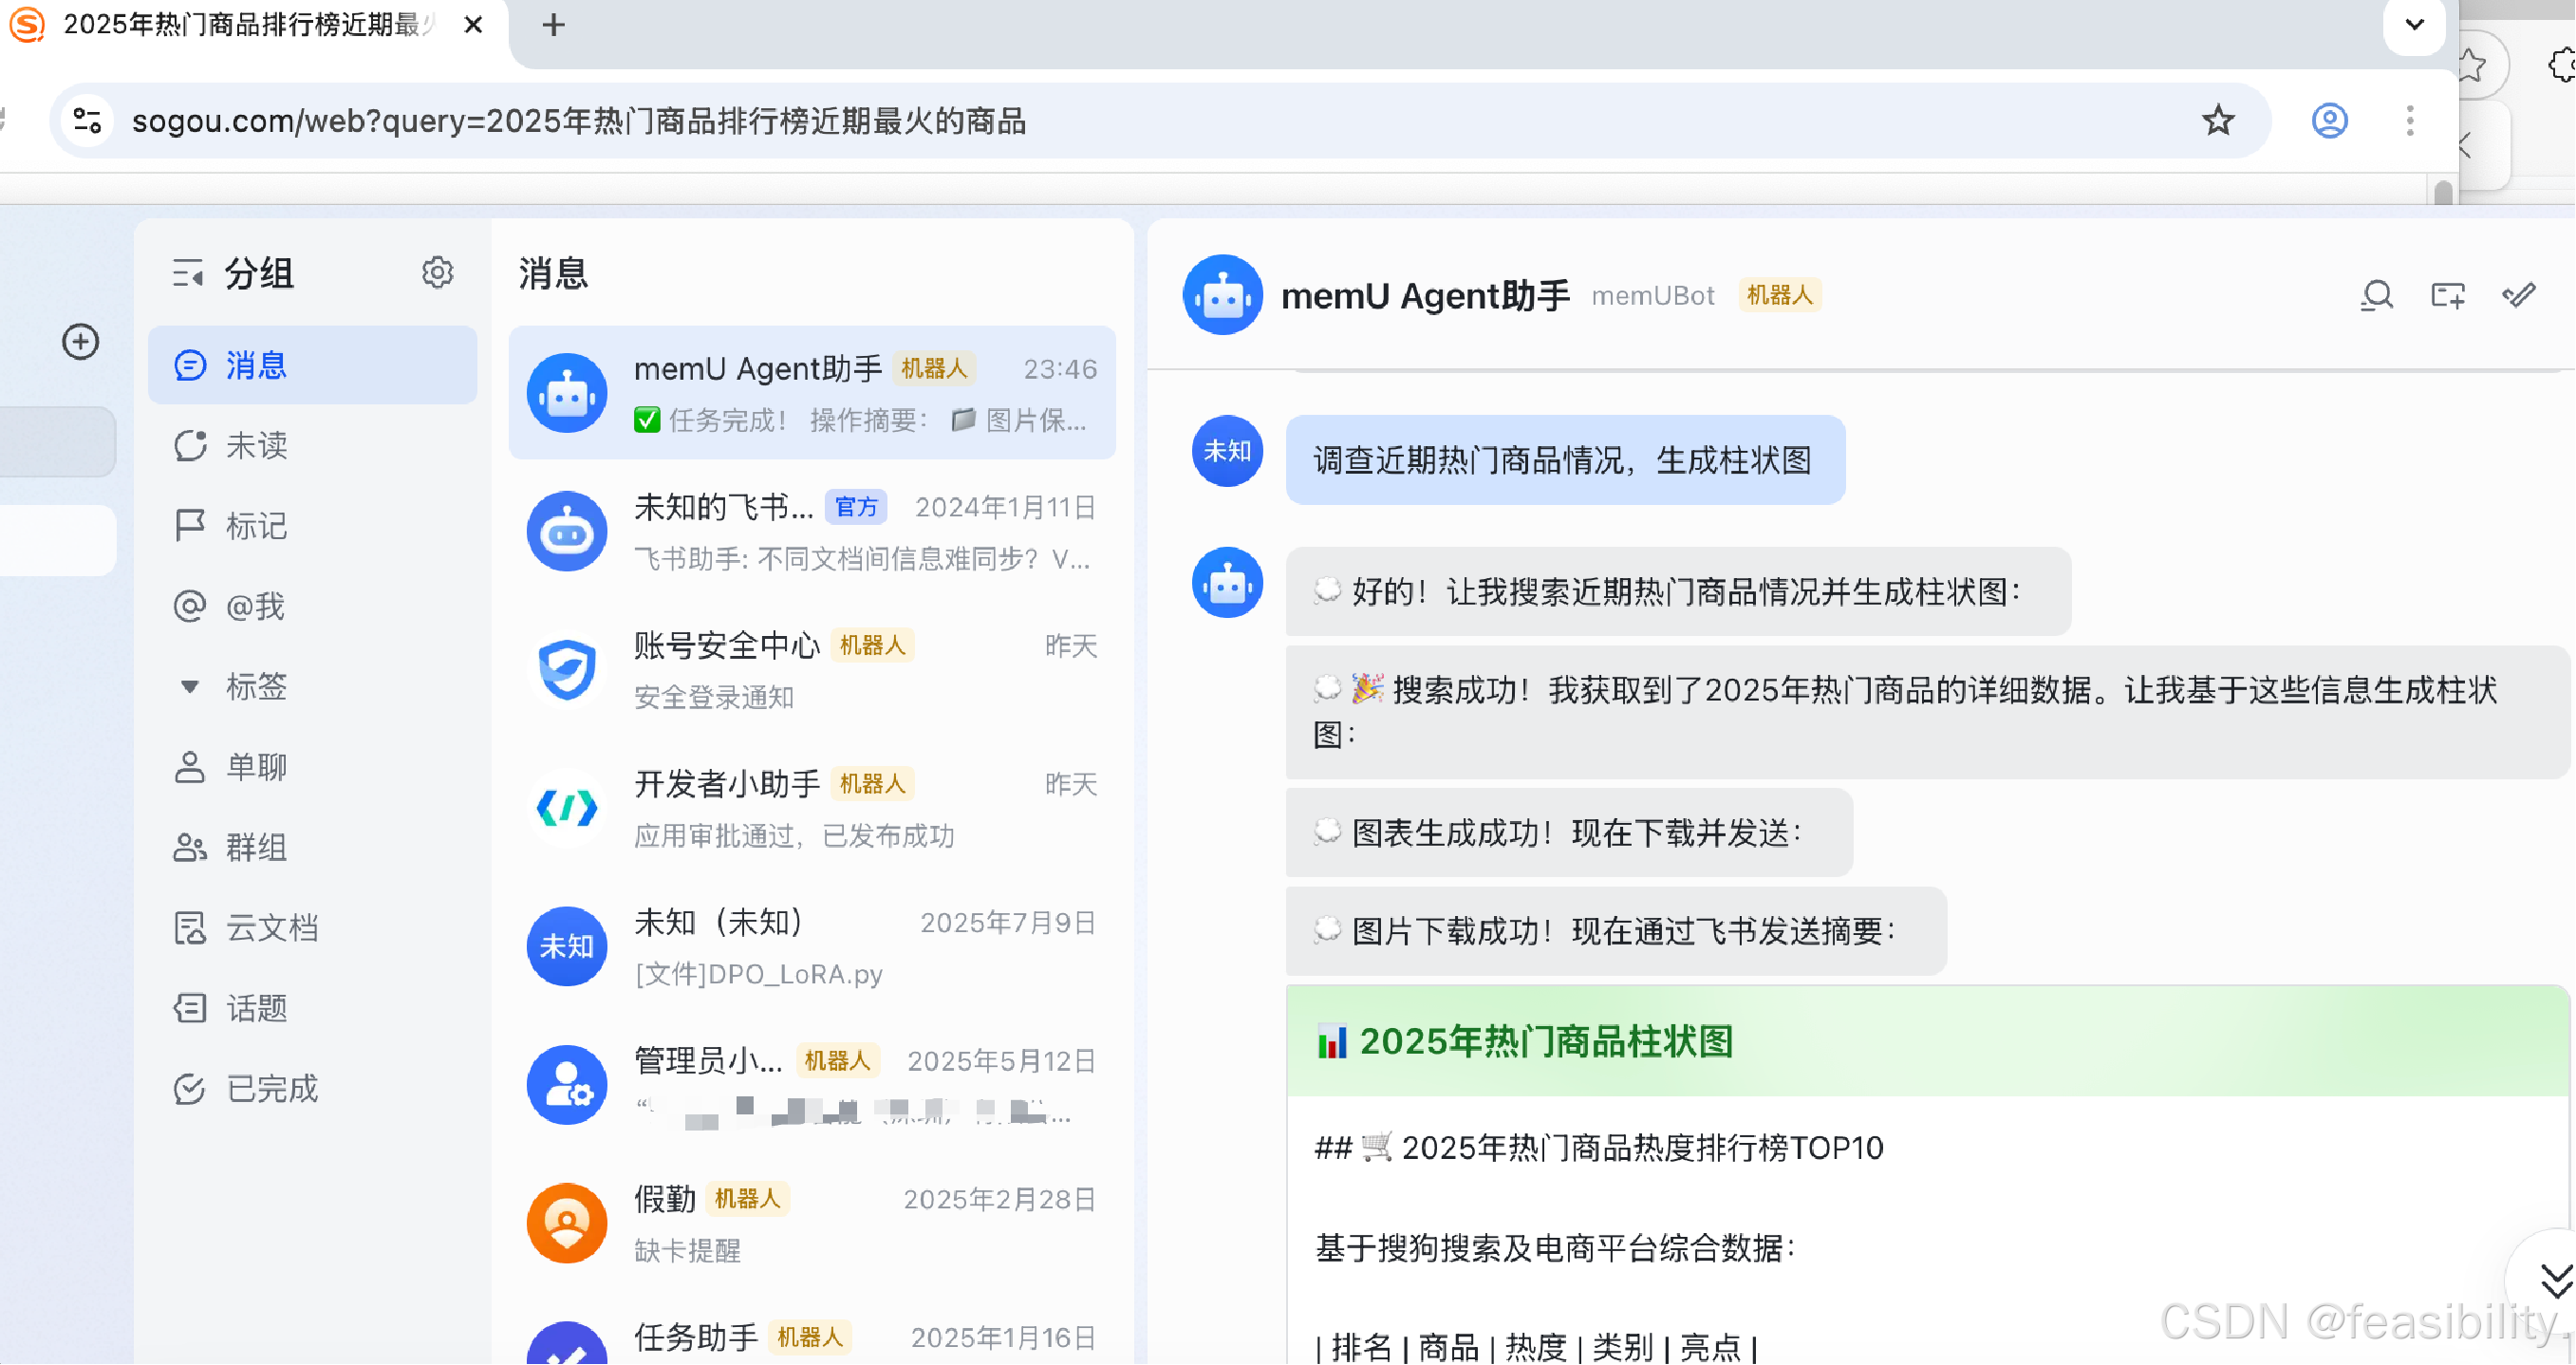Open the browser profile icon
Viewport: 2576px width, 1365px height.
2329,121
